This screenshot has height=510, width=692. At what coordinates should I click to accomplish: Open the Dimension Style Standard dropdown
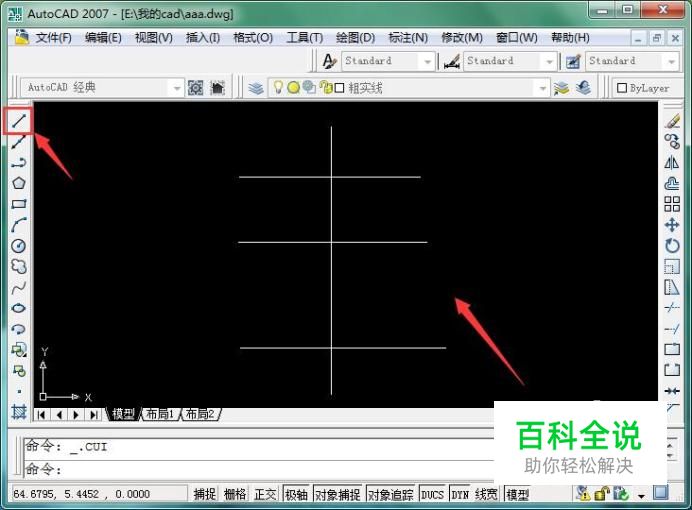[510, 61]
